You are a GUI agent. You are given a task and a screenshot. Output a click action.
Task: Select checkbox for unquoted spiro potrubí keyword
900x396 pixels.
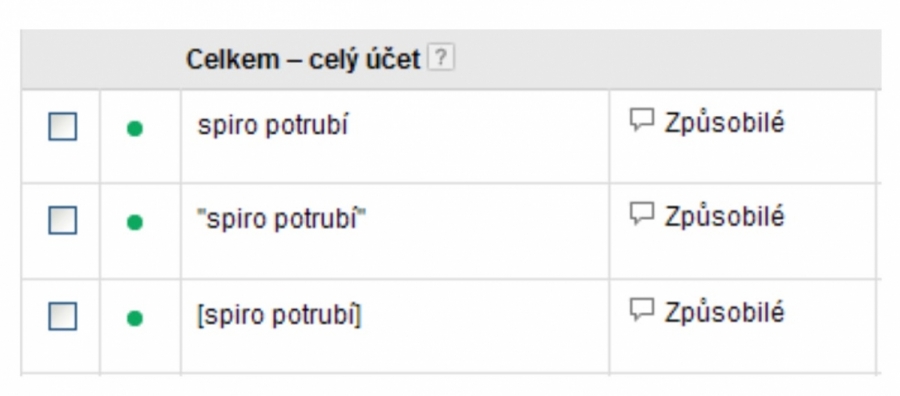[63, 127]
